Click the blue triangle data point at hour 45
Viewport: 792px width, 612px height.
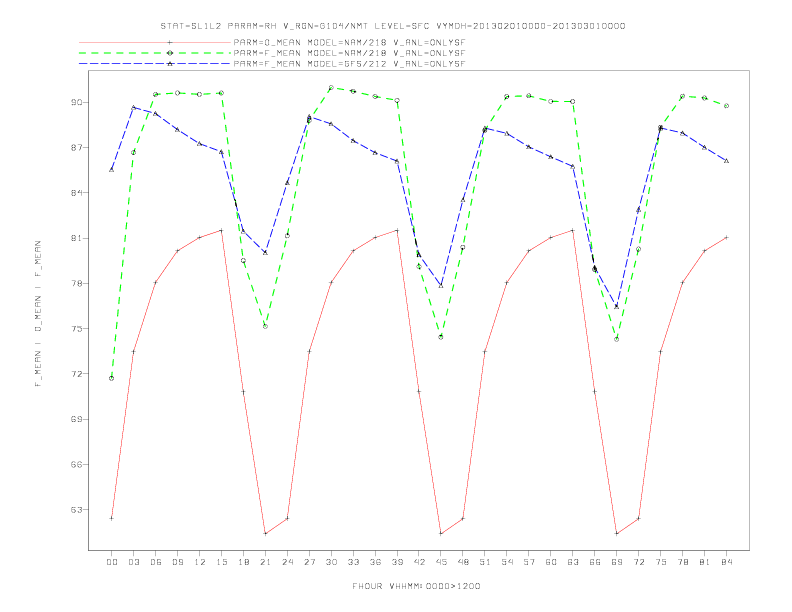tap(441, 286)
